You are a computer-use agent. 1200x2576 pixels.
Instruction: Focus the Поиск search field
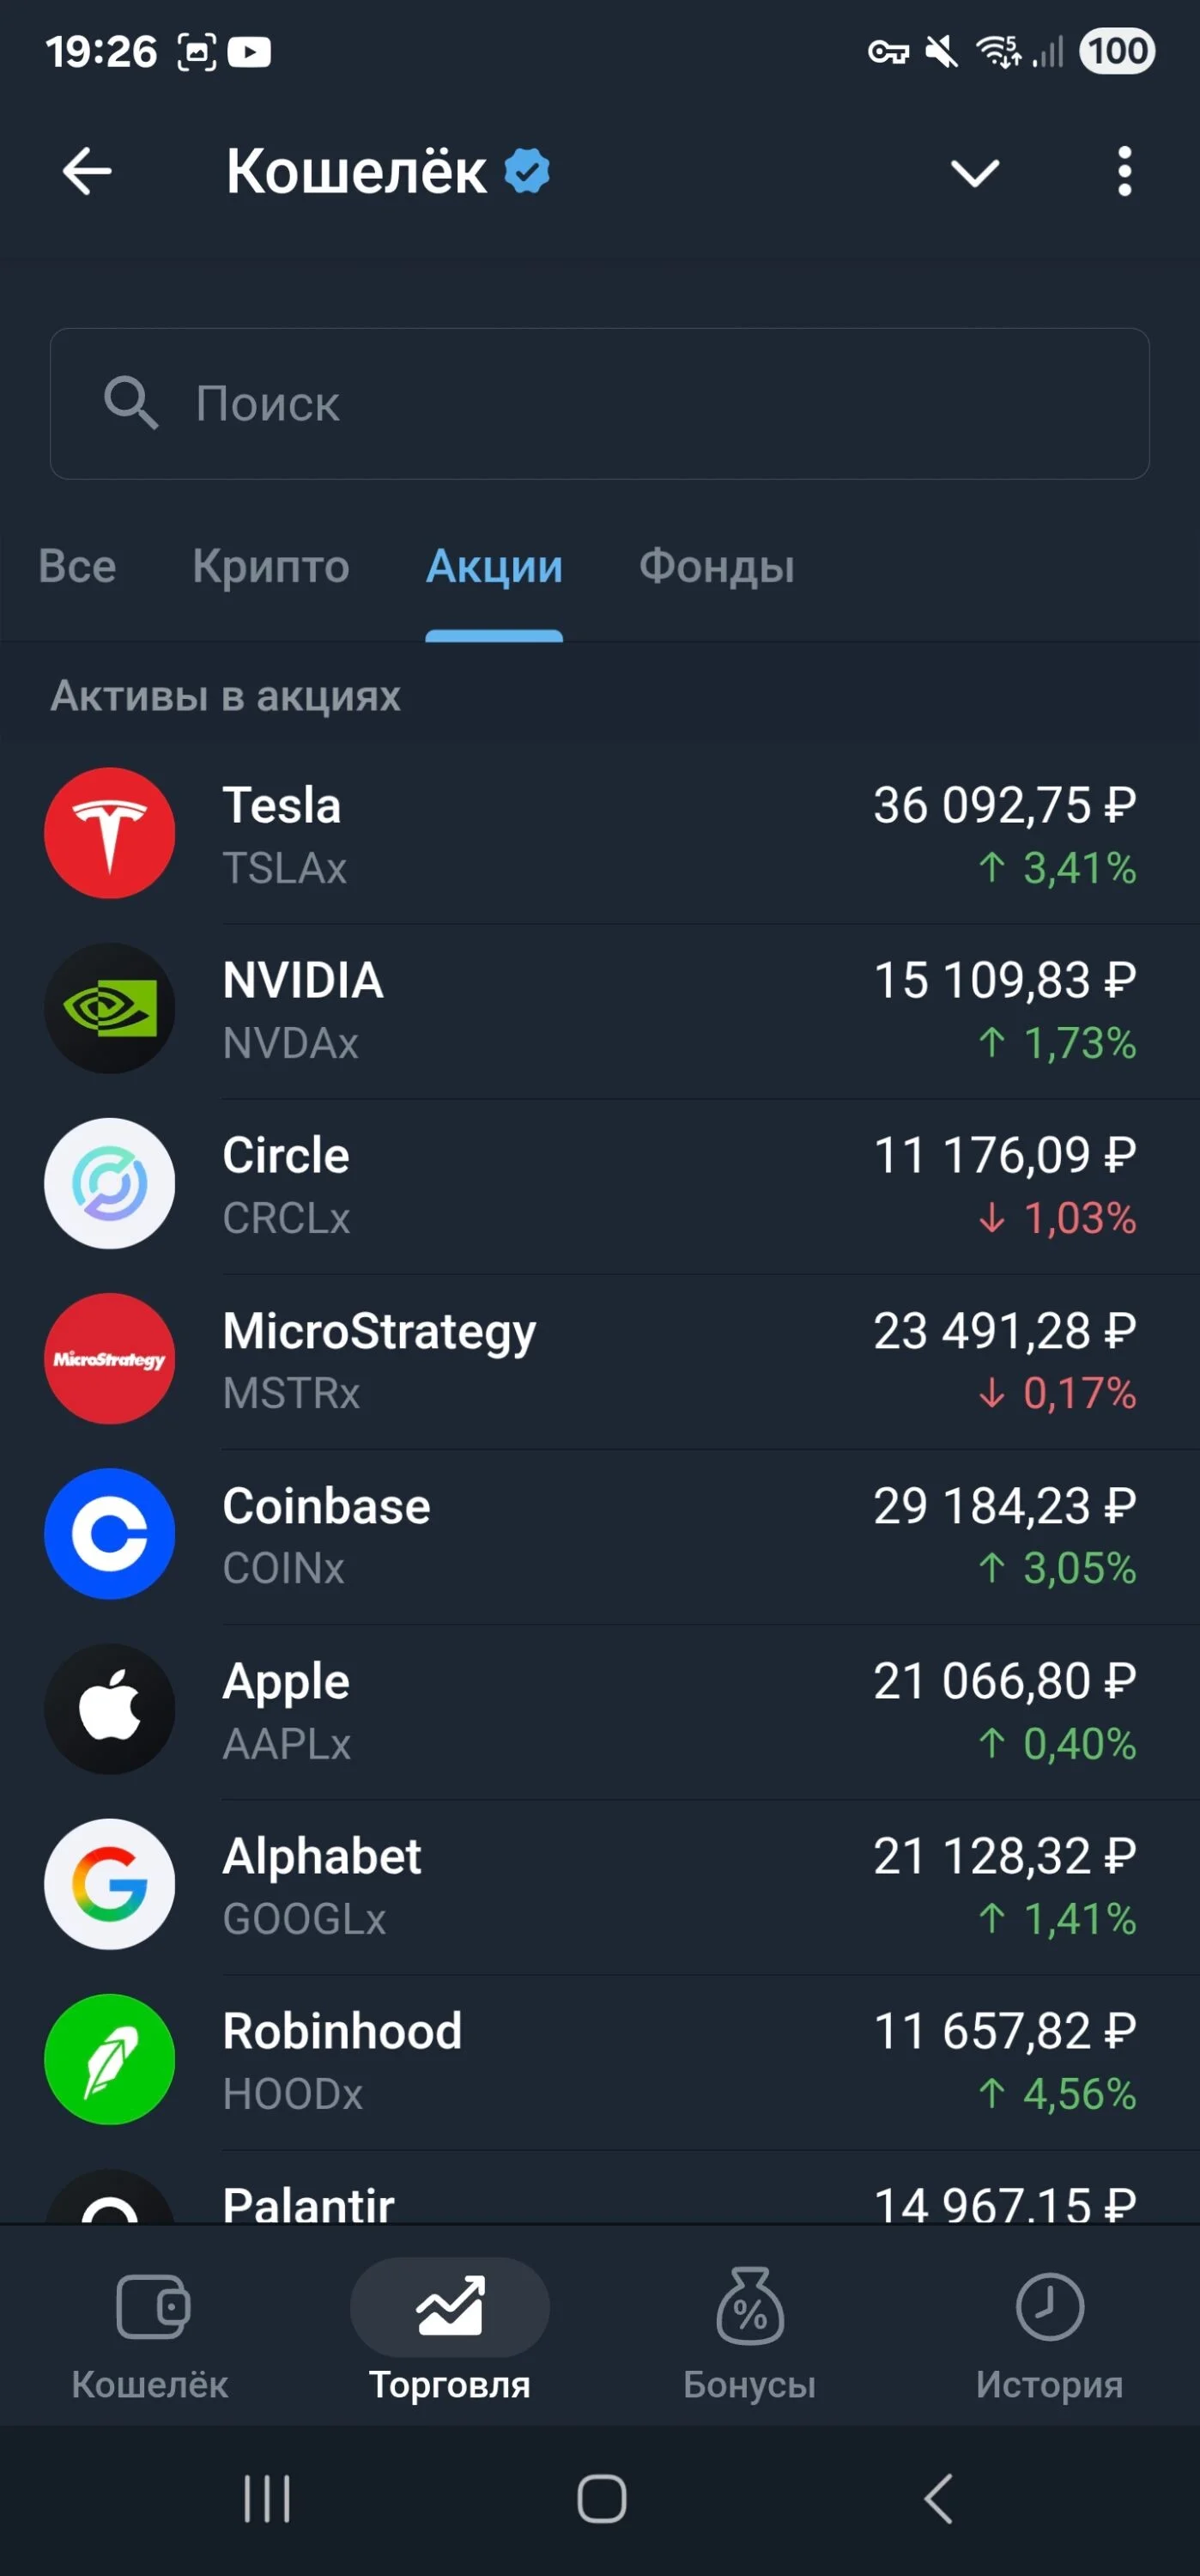click(x=600, y=403)
